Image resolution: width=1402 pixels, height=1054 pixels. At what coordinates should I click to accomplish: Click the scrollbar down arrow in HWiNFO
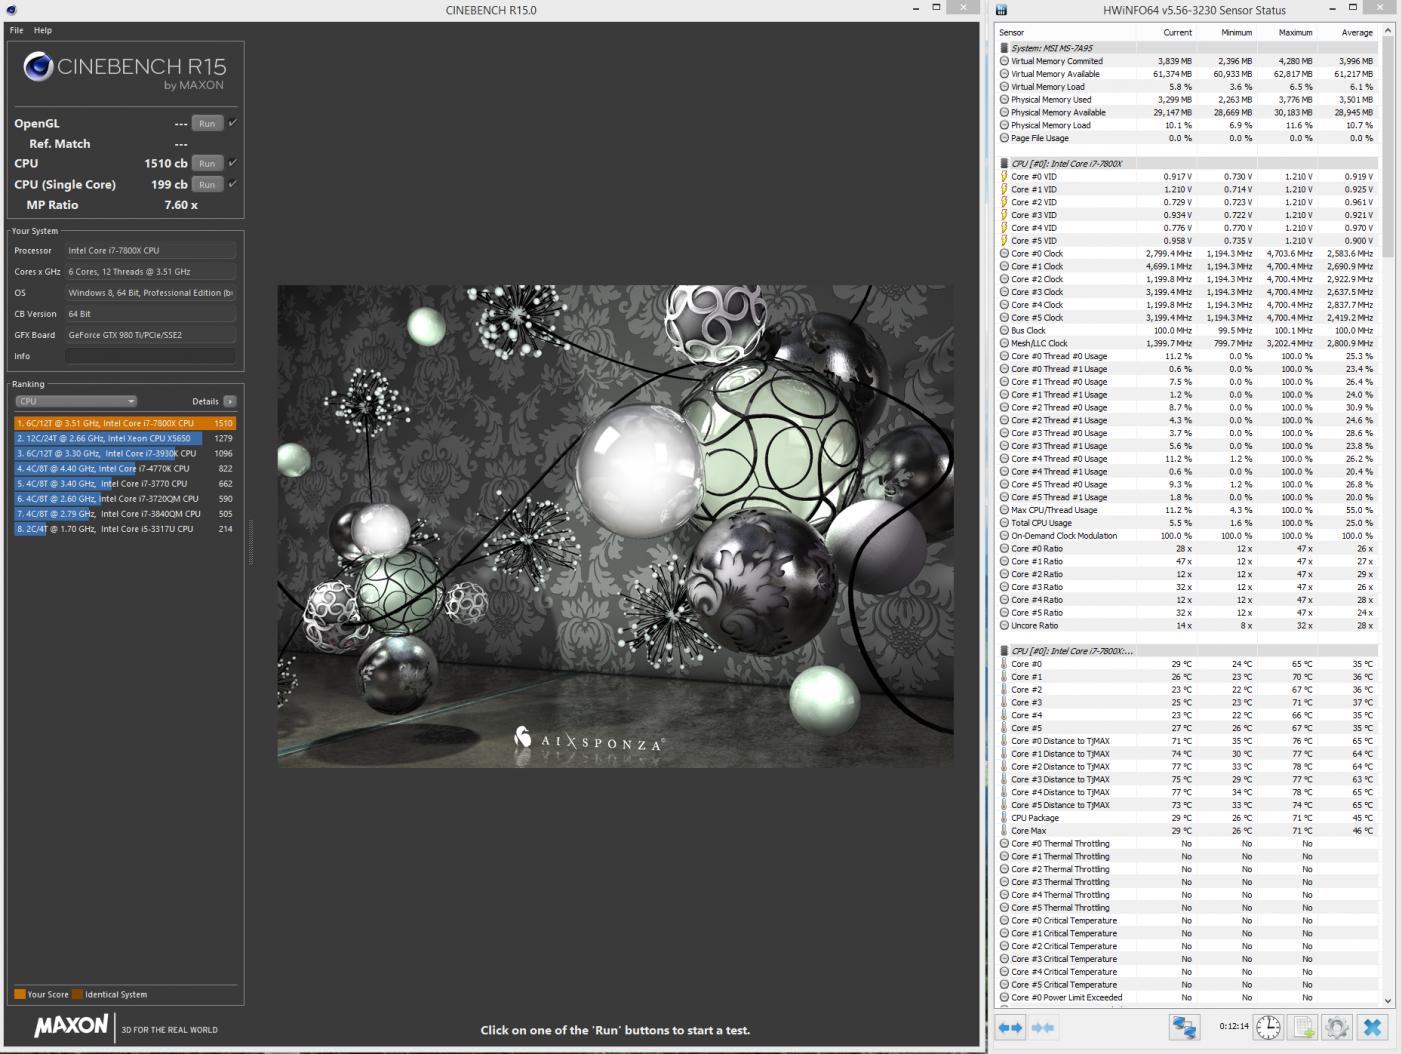pos(1387,1000)
